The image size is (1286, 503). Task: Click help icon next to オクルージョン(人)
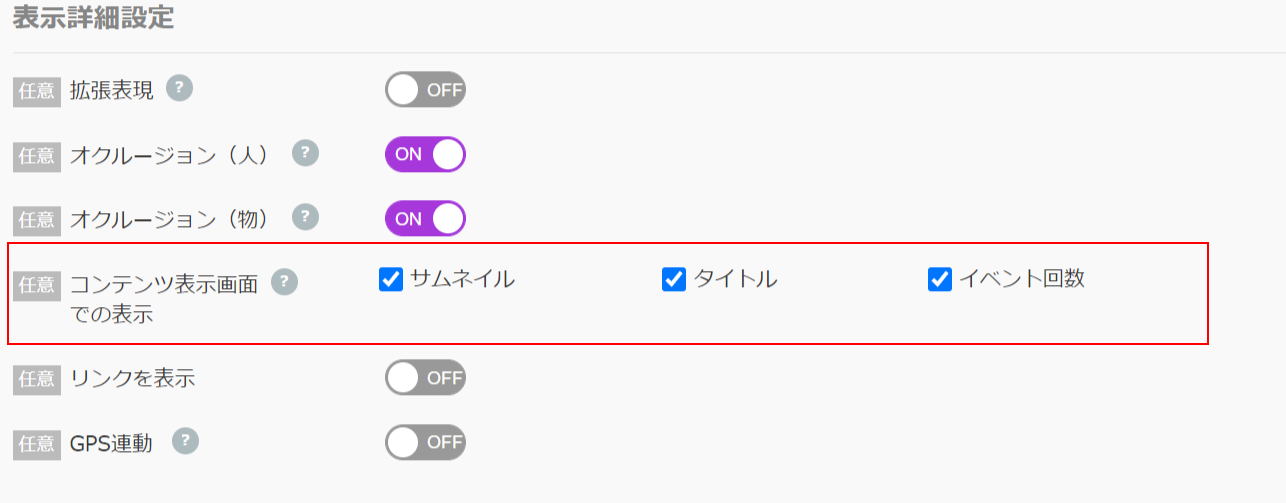pos(305,153)
